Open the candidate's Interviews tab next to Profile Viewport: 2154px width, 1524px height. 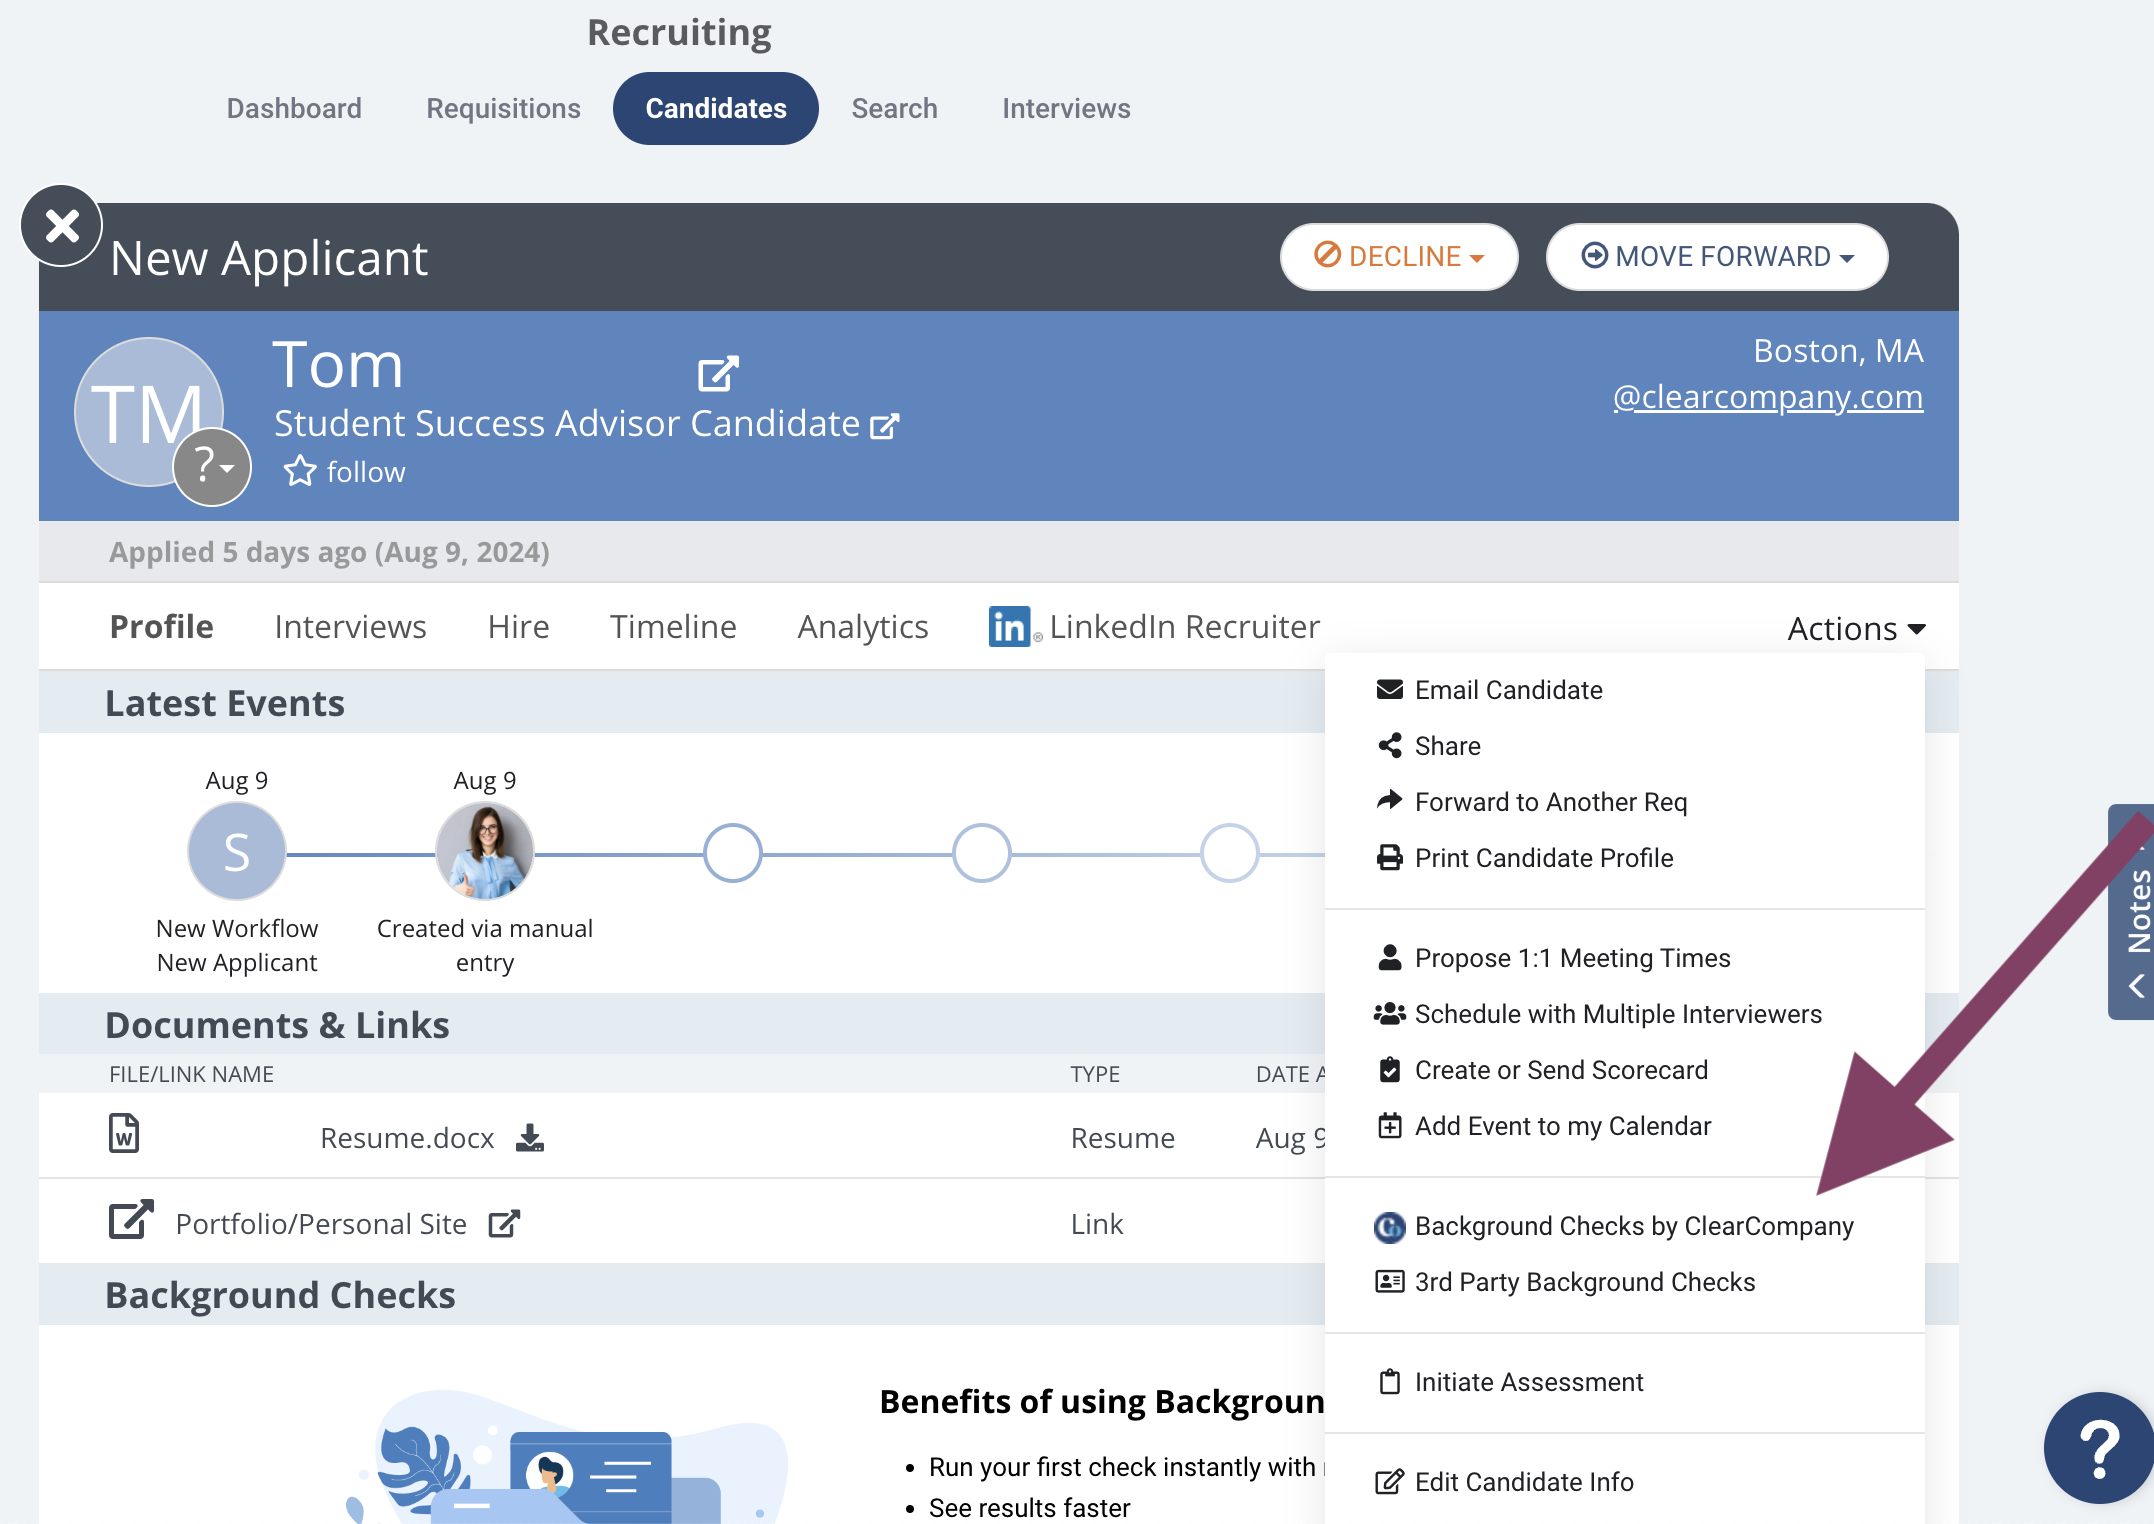click(350, 626)
